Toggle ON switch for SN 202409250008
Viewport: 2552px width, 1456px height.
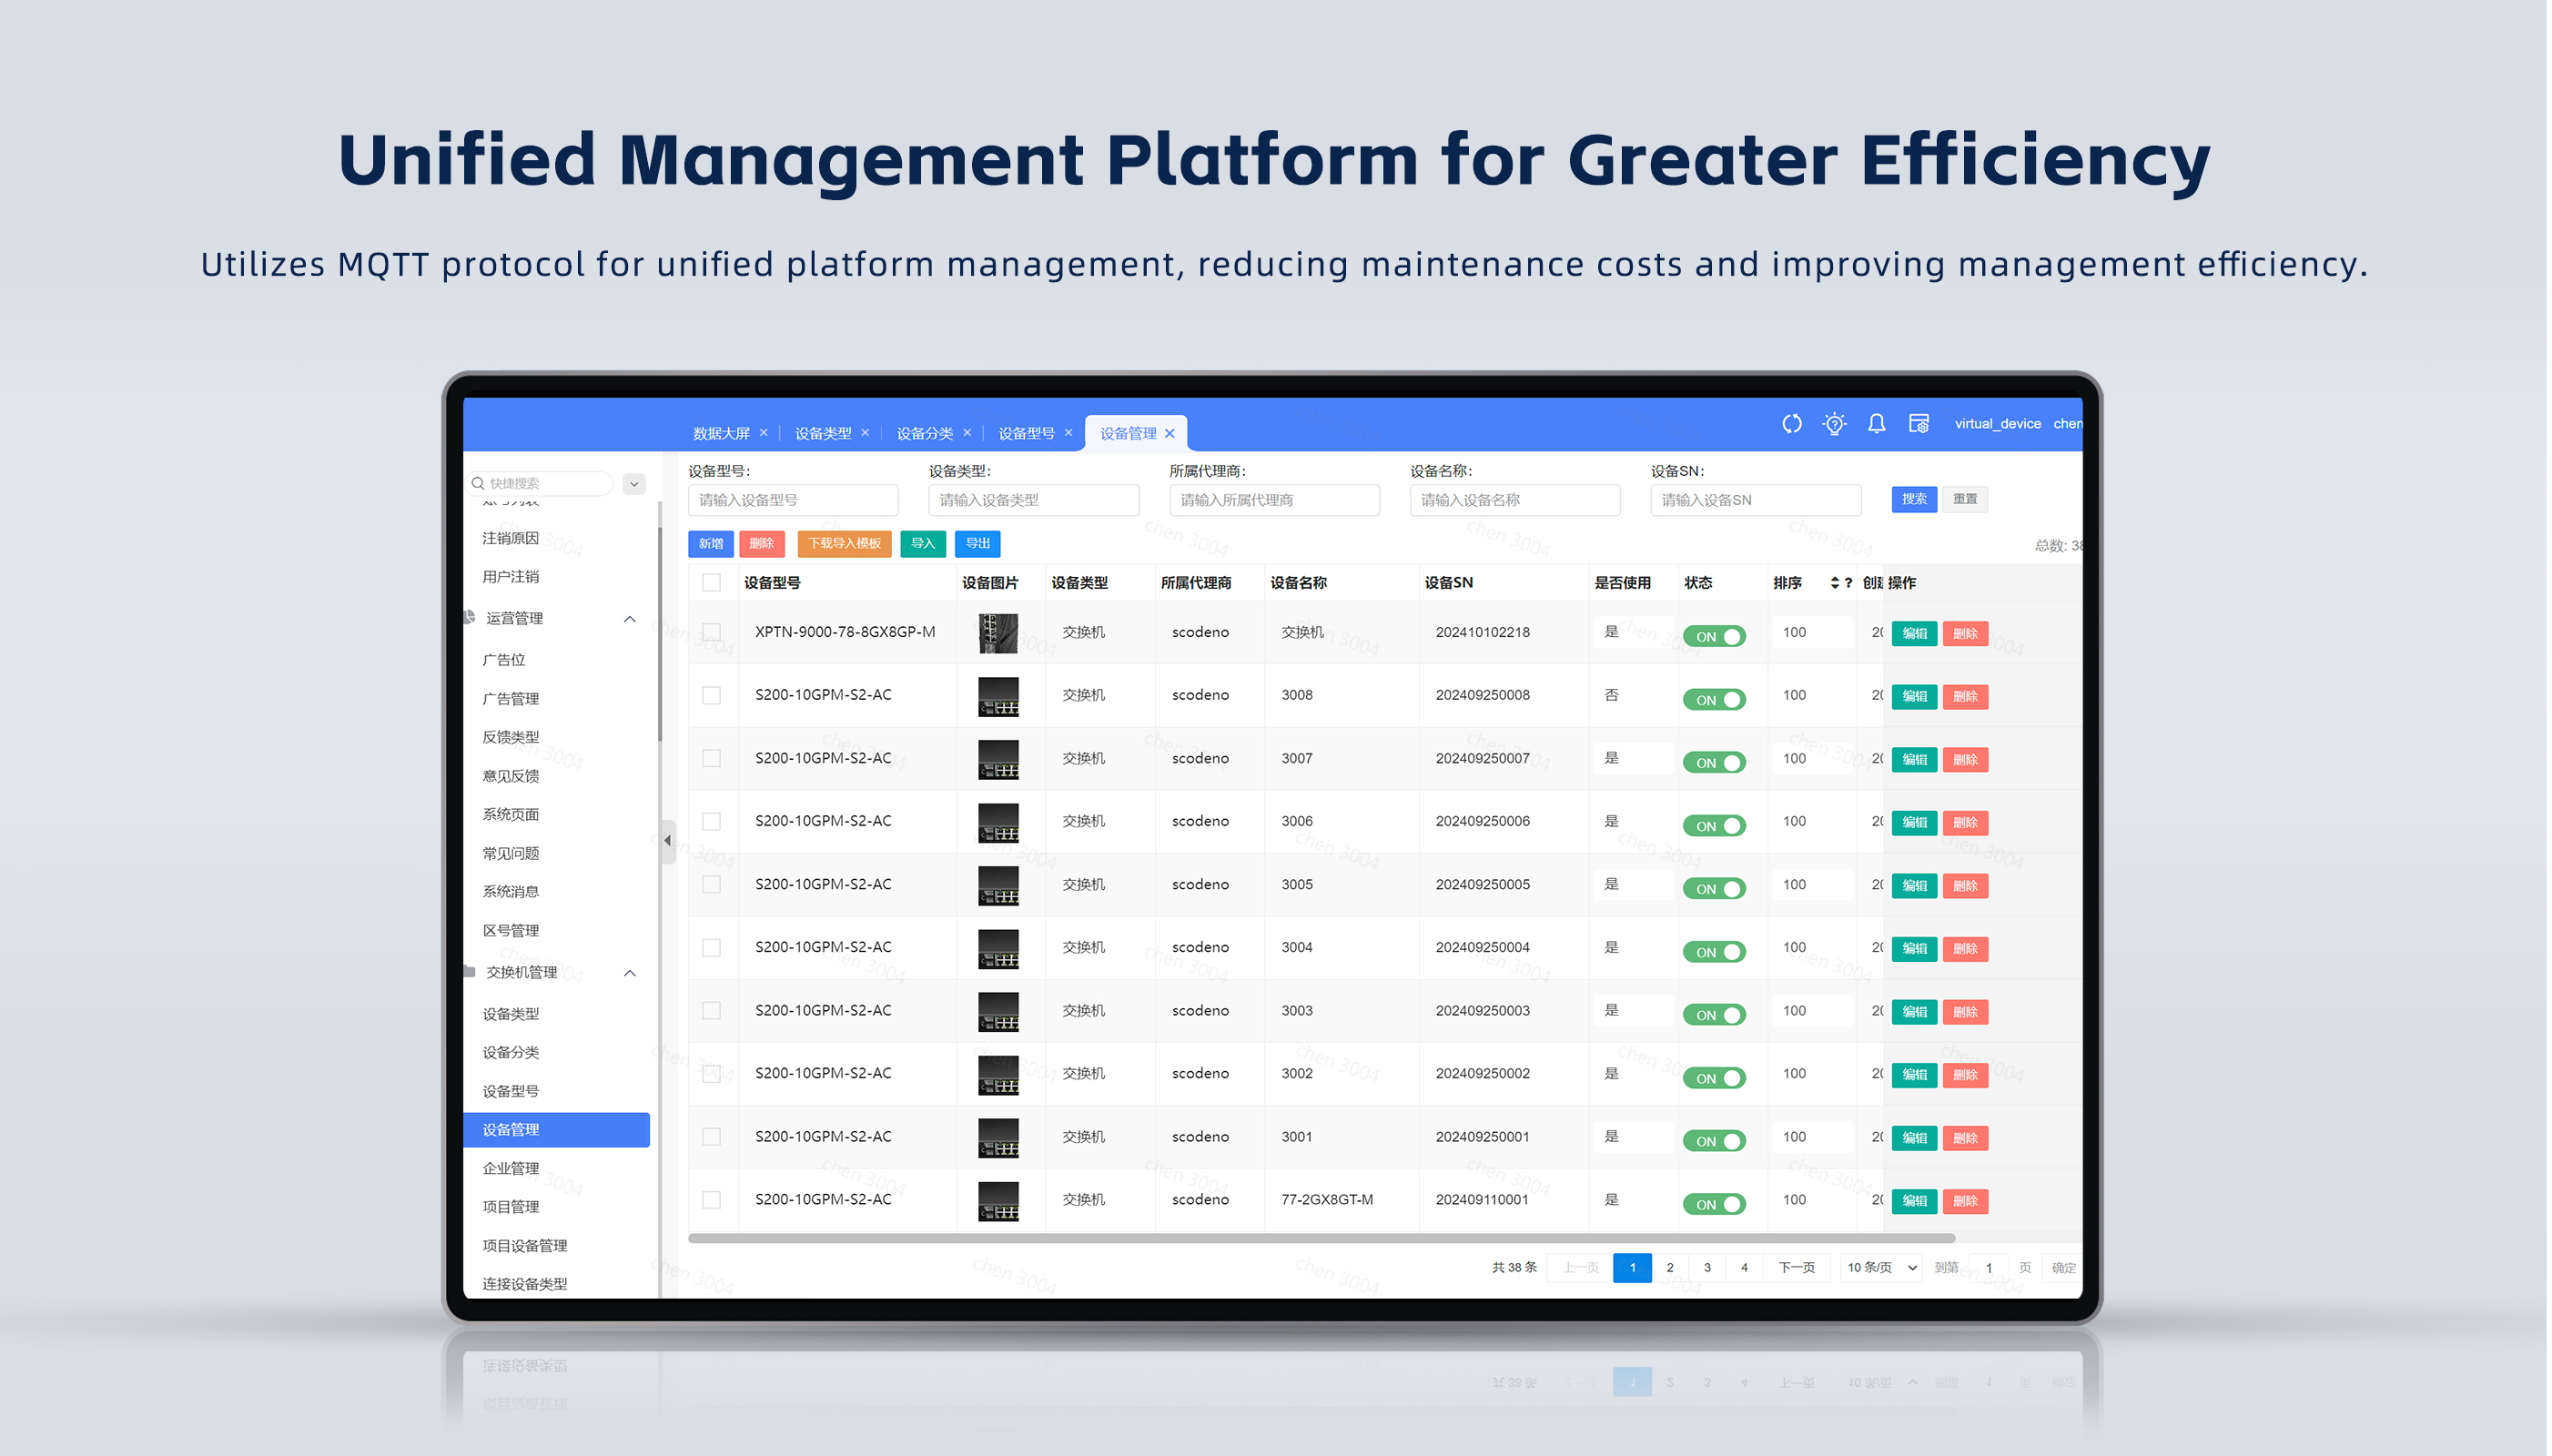tap(1714, 699)
